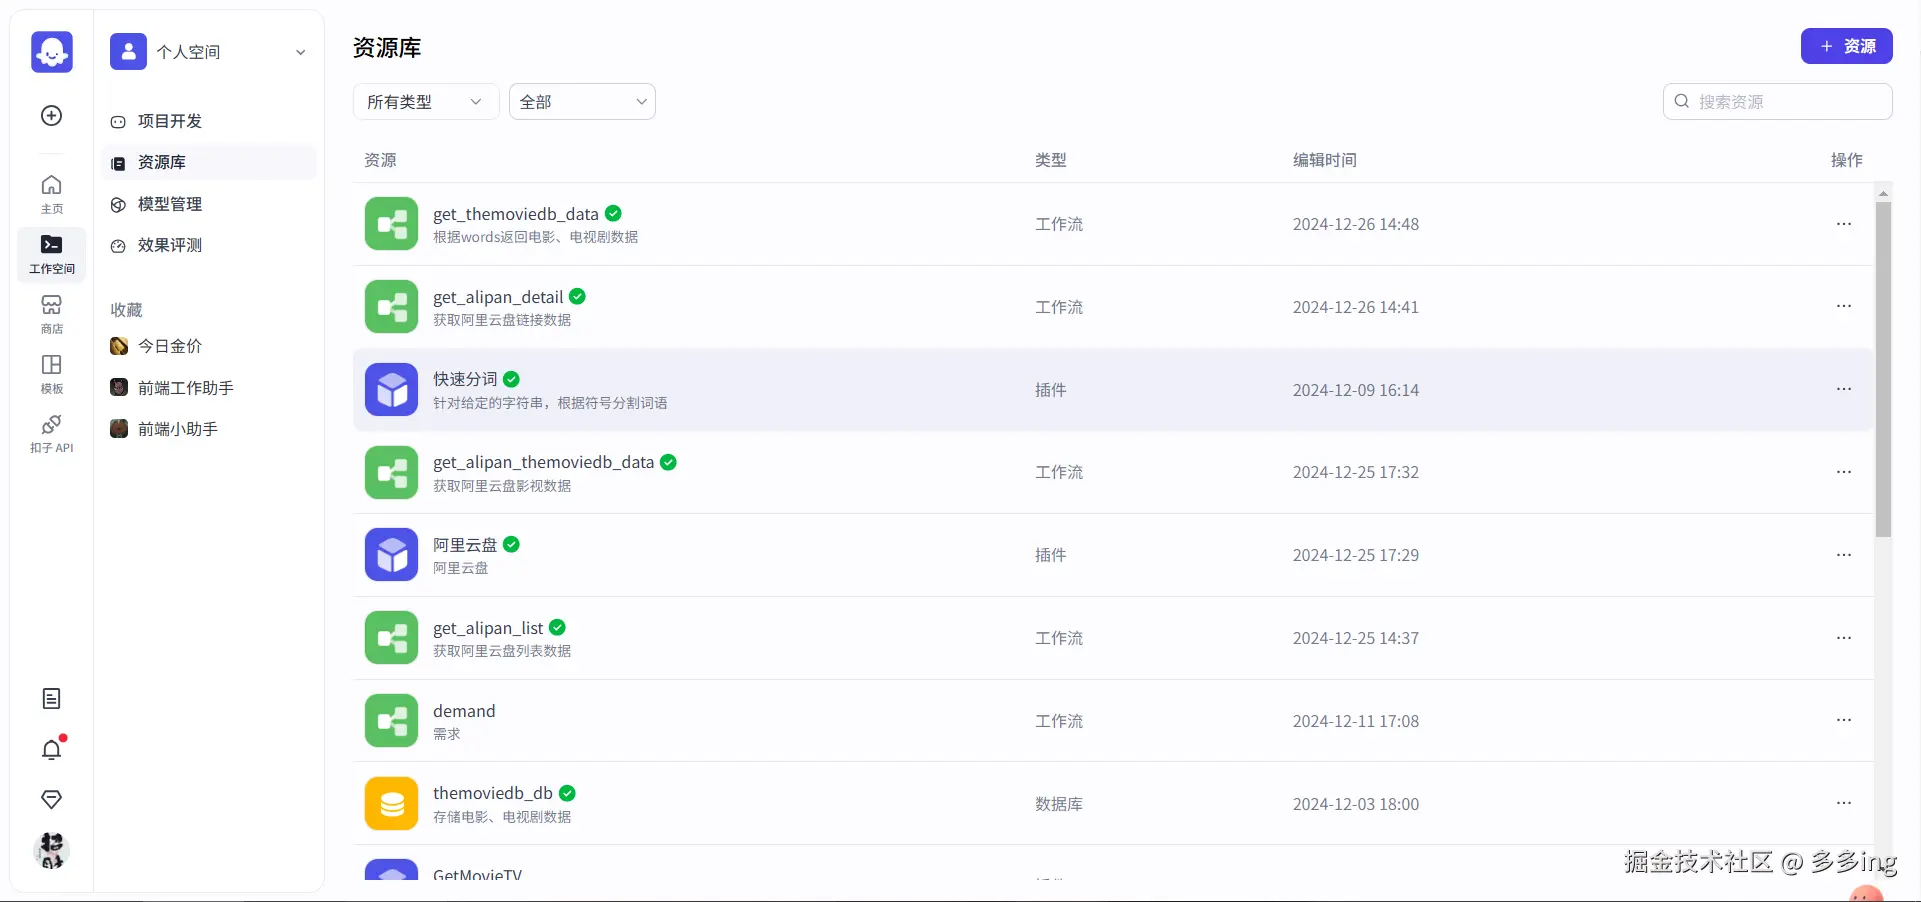Open the 效果评测 menu item

tap(170, 245)
